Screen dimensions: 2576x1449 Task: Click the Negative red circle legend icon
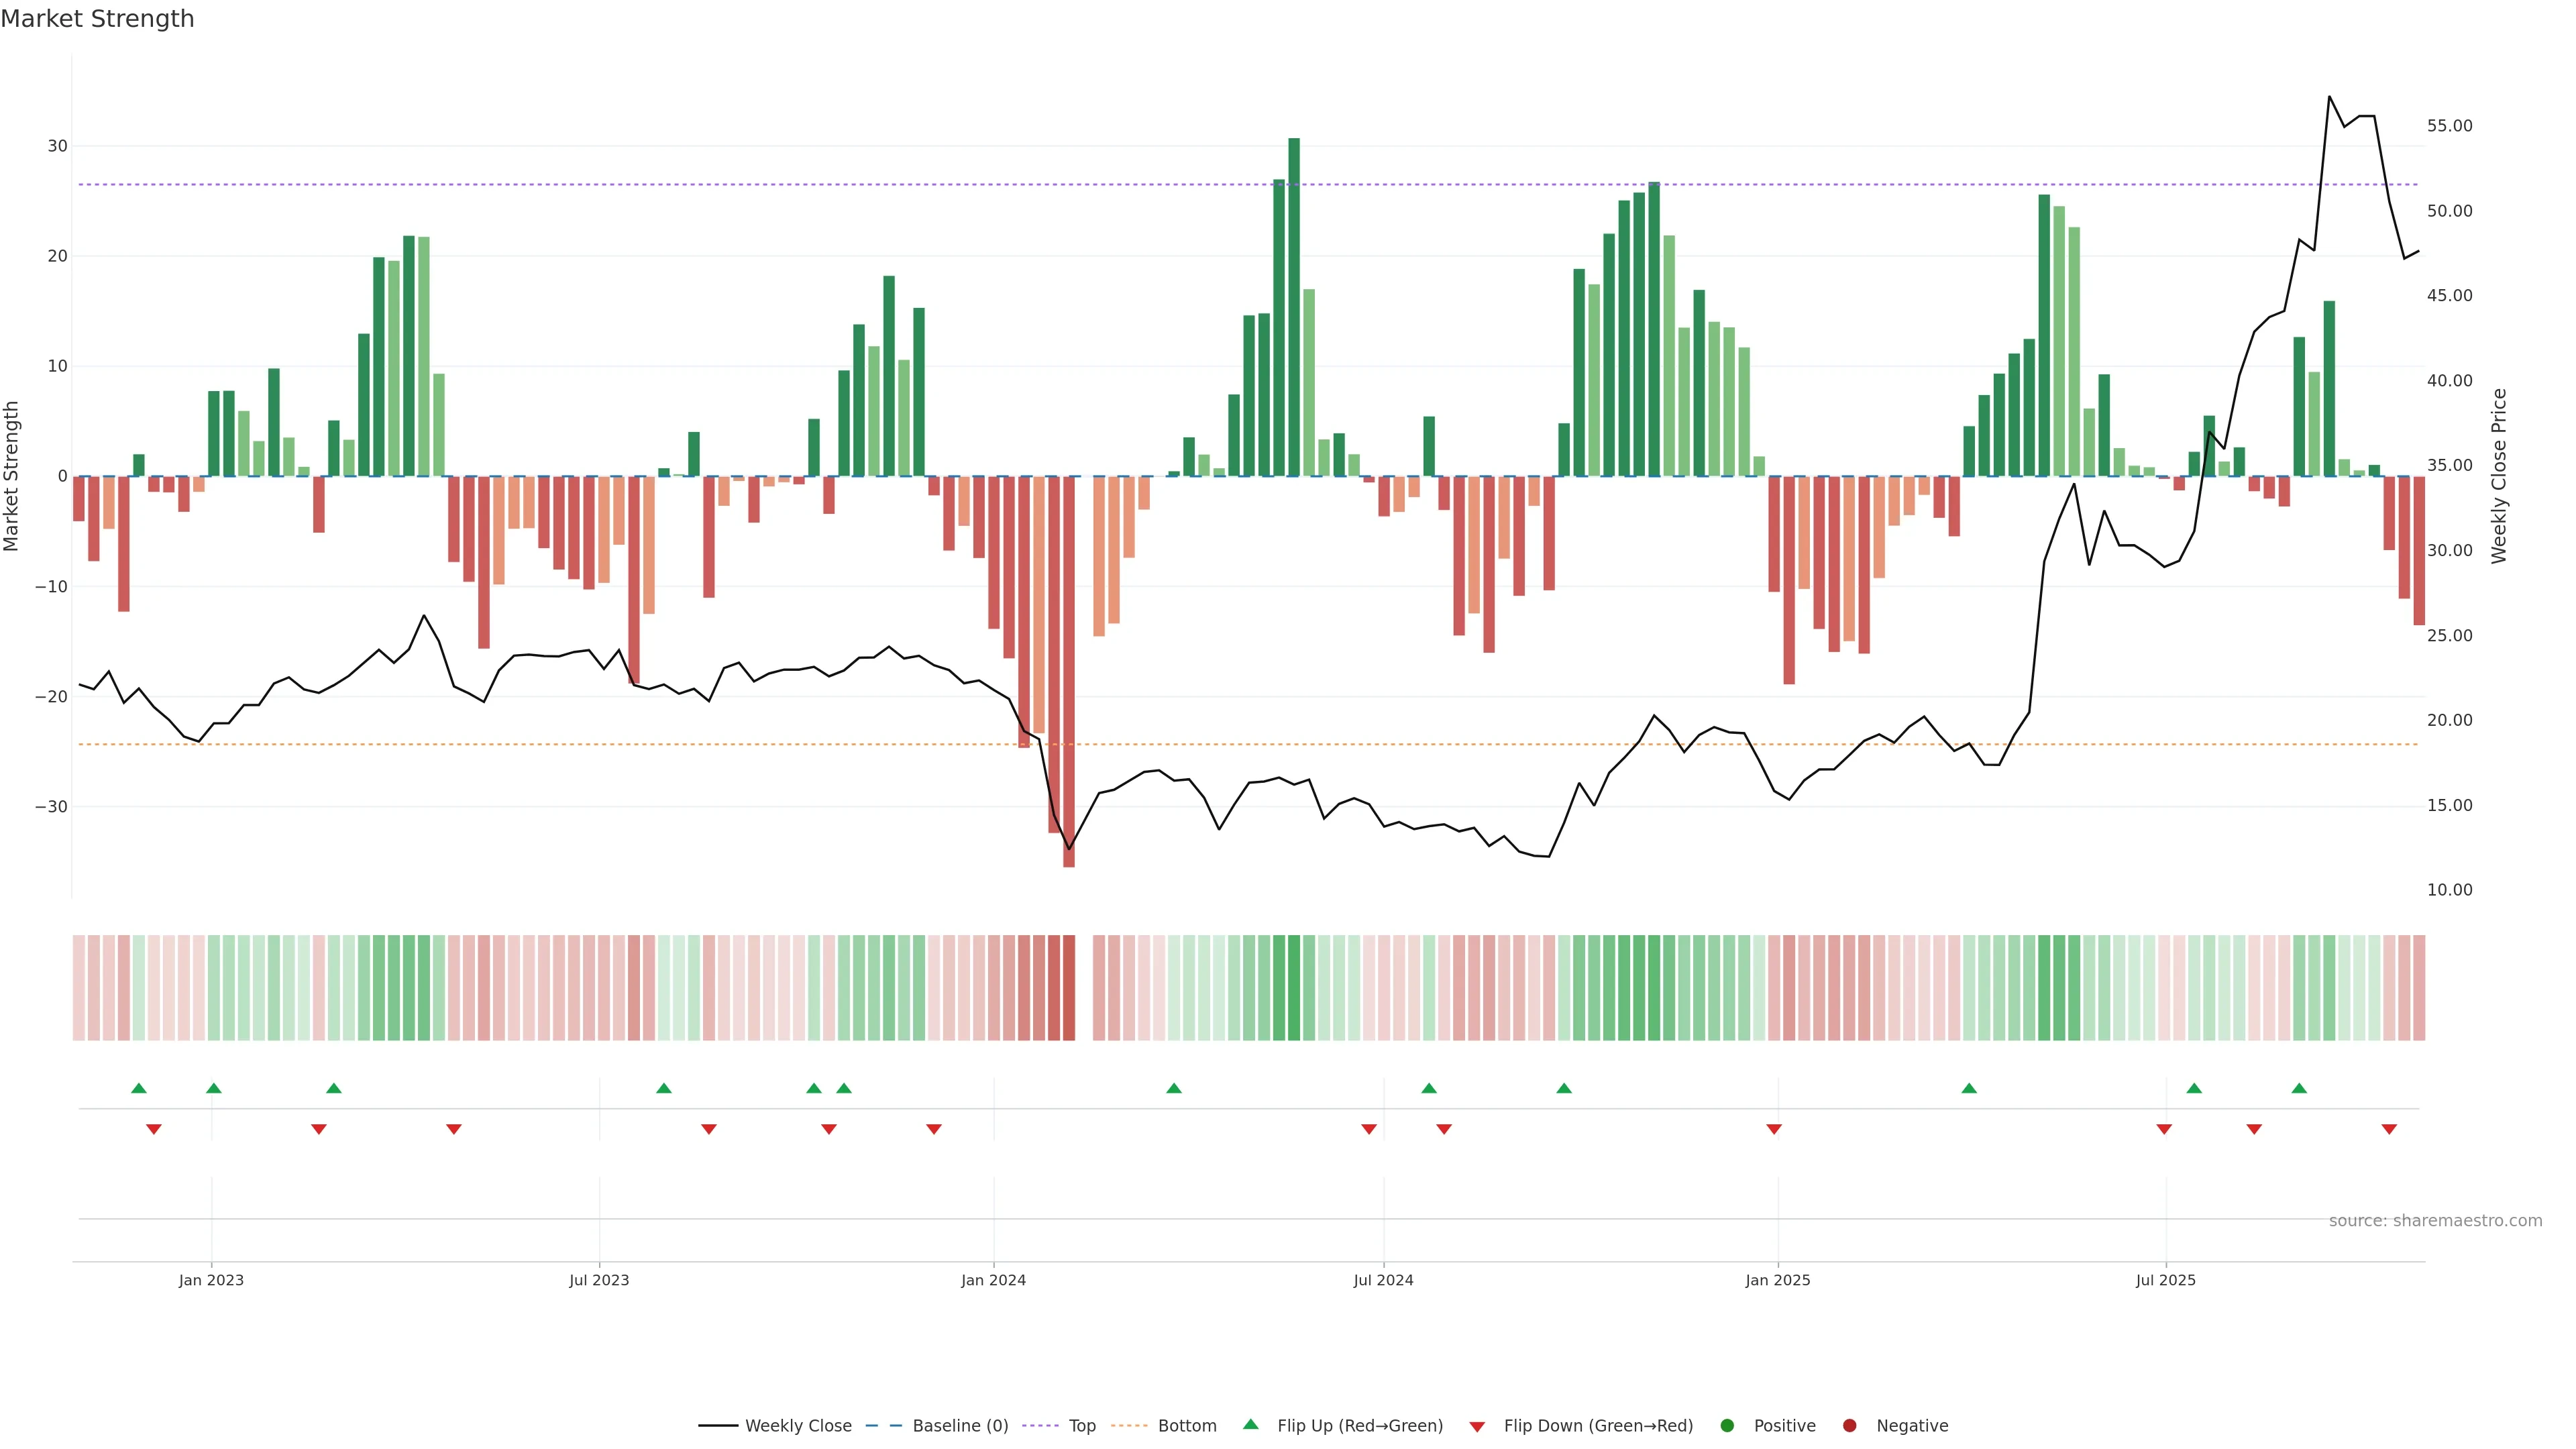(1849, 1426)
